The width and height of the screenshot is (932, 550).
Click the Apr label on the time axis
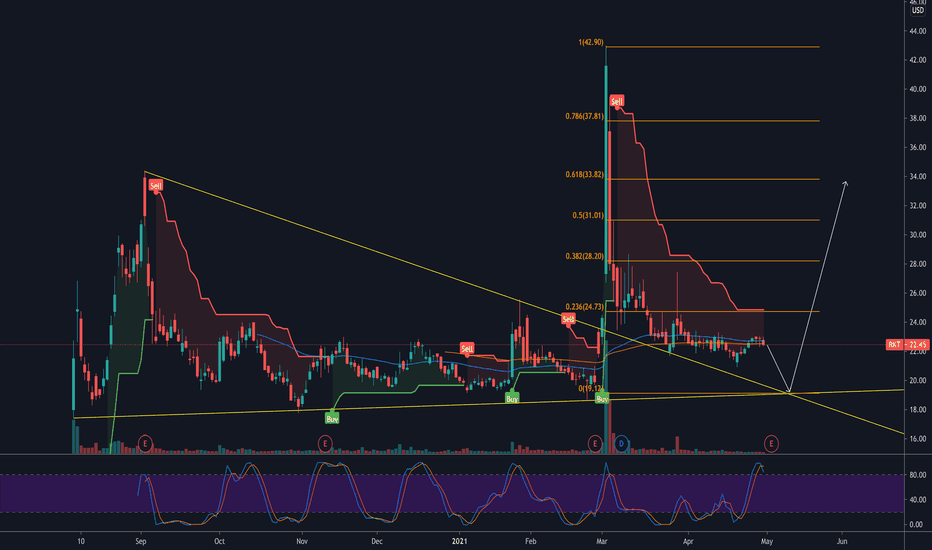click(688, 541)
